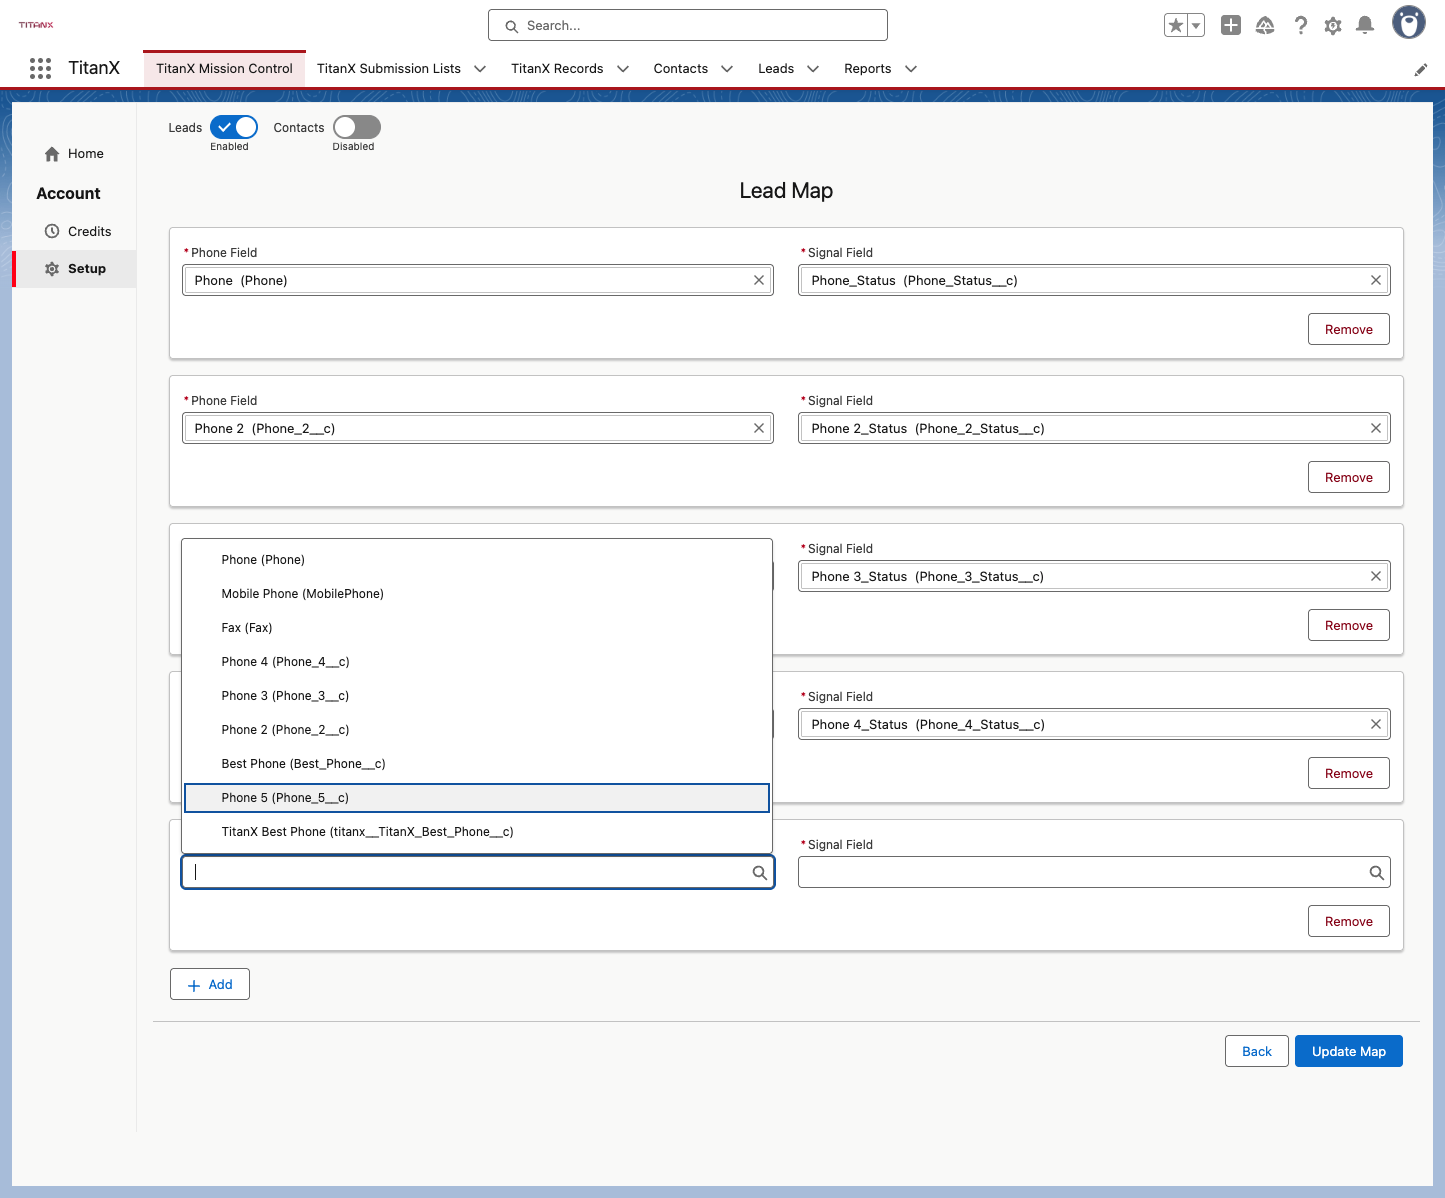
Task: Expand the TitanX Submission Lists tab menu
Action: (x=480, y=69)
